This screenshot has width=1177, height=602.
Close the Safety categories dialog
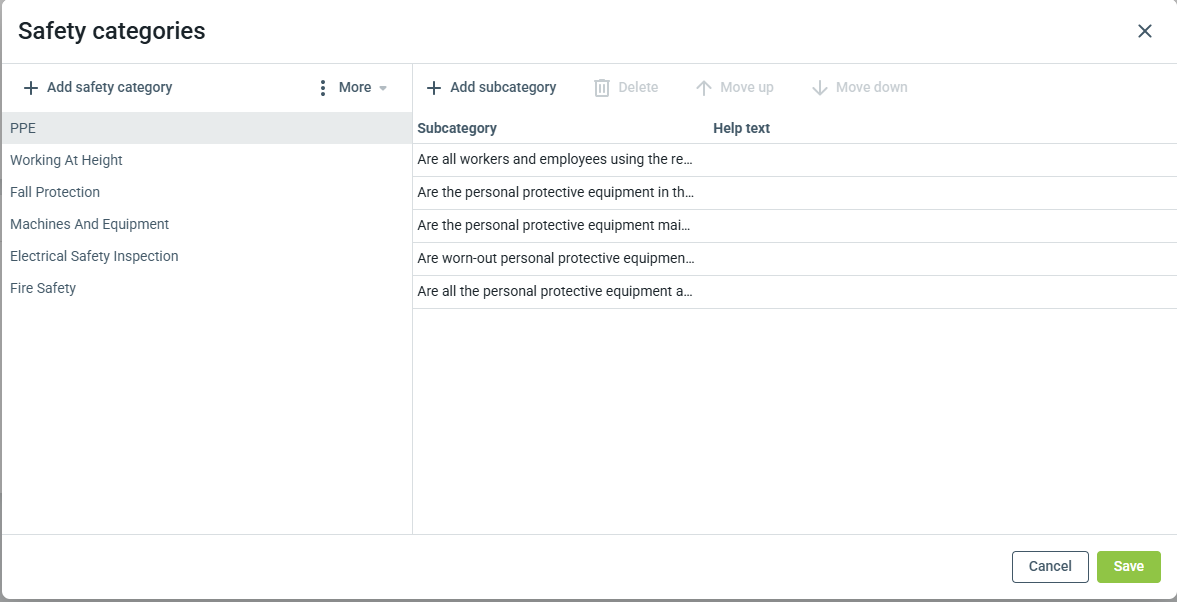[1145, 31]
